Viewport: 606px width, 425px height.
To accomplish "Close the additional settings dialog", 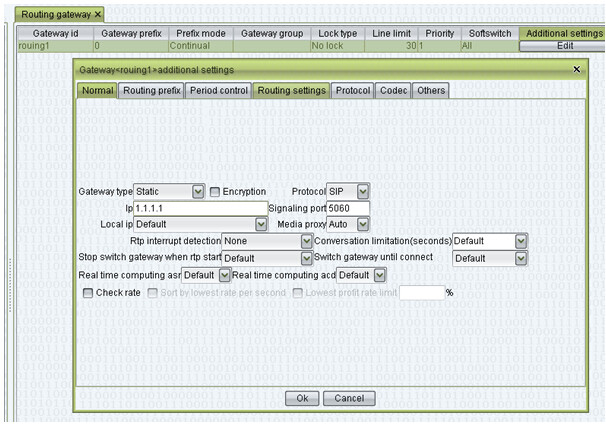I will click(x=576, y=70).
